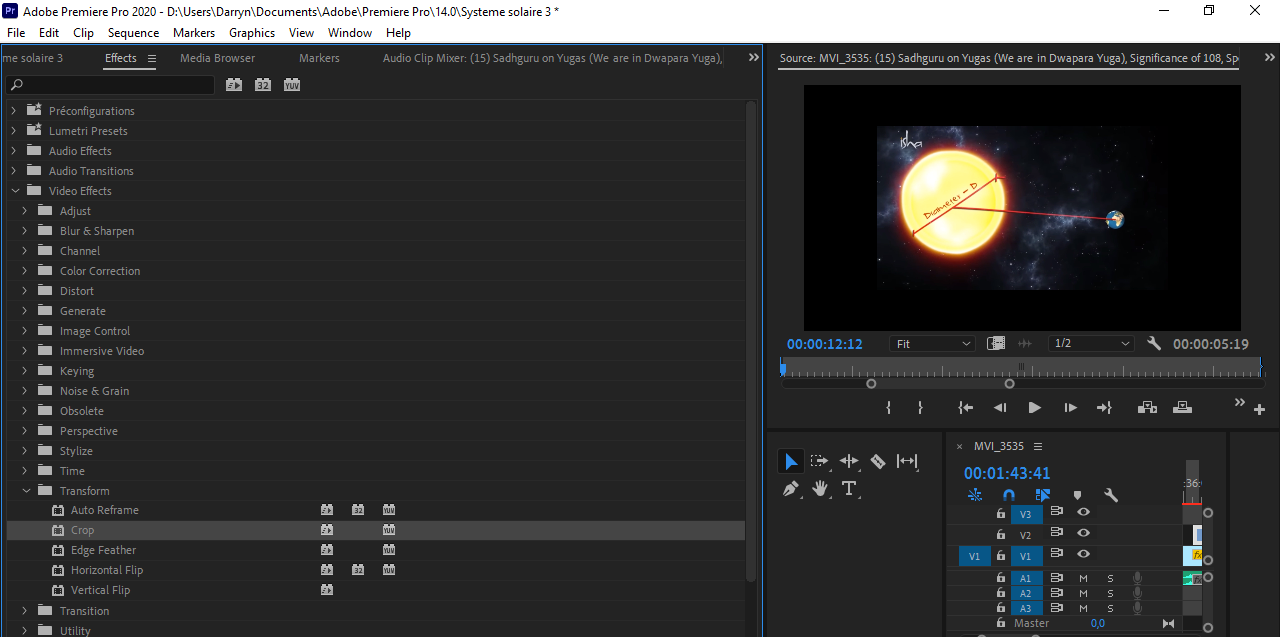Click the Add Marker button

pyautogui.click(x=1077, y=494)
